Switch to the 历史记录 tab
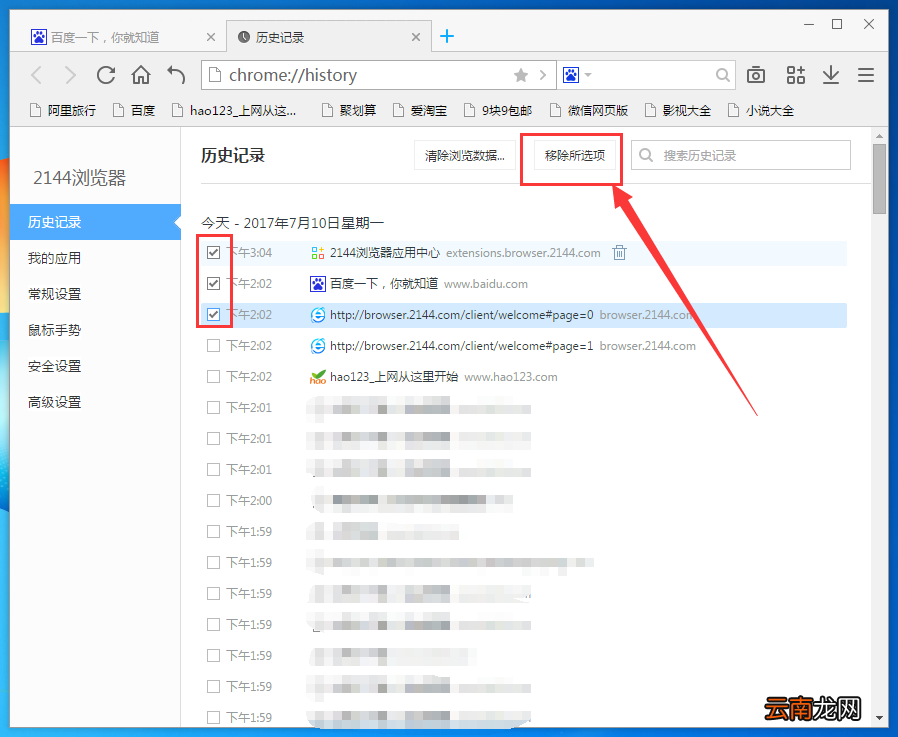Screen dimensions: 898x737 pyautogui.click(x=329, y=37)
